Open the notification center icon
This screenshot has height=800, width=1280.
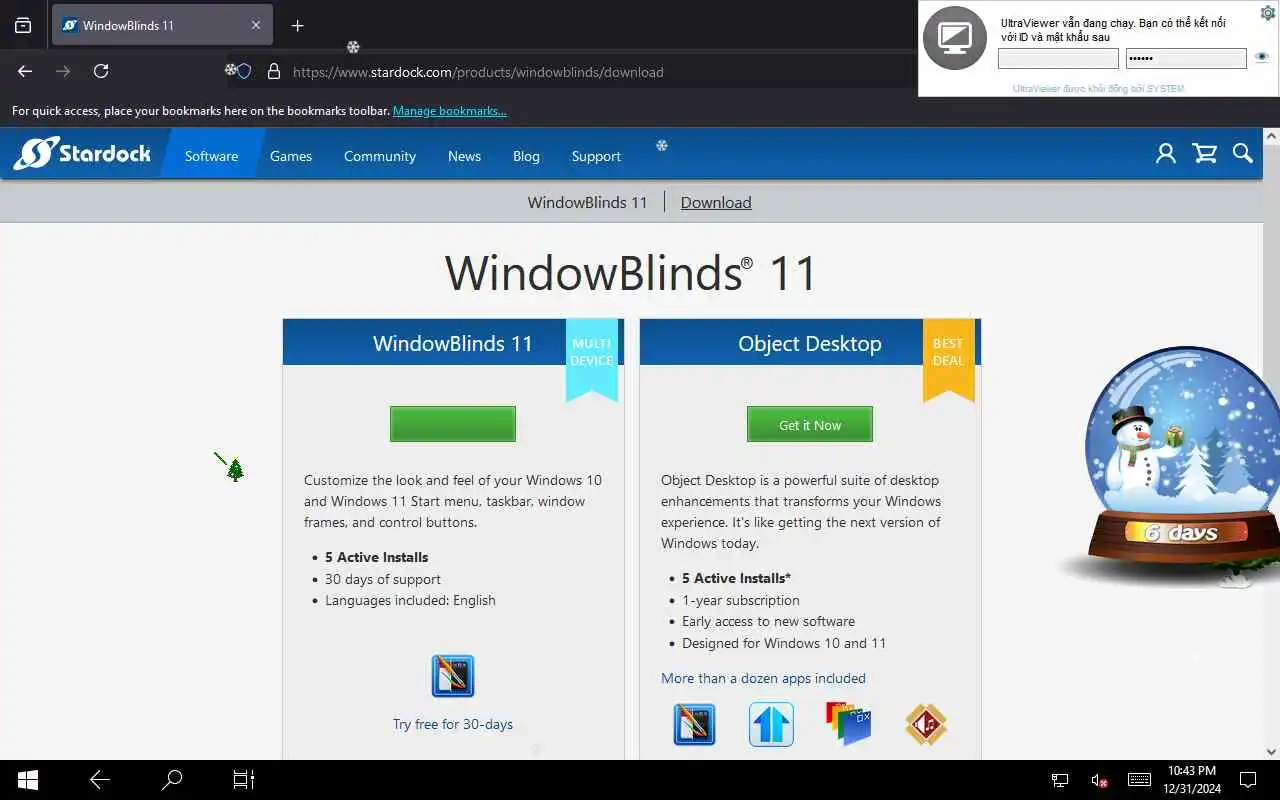tap(1248, 780)
